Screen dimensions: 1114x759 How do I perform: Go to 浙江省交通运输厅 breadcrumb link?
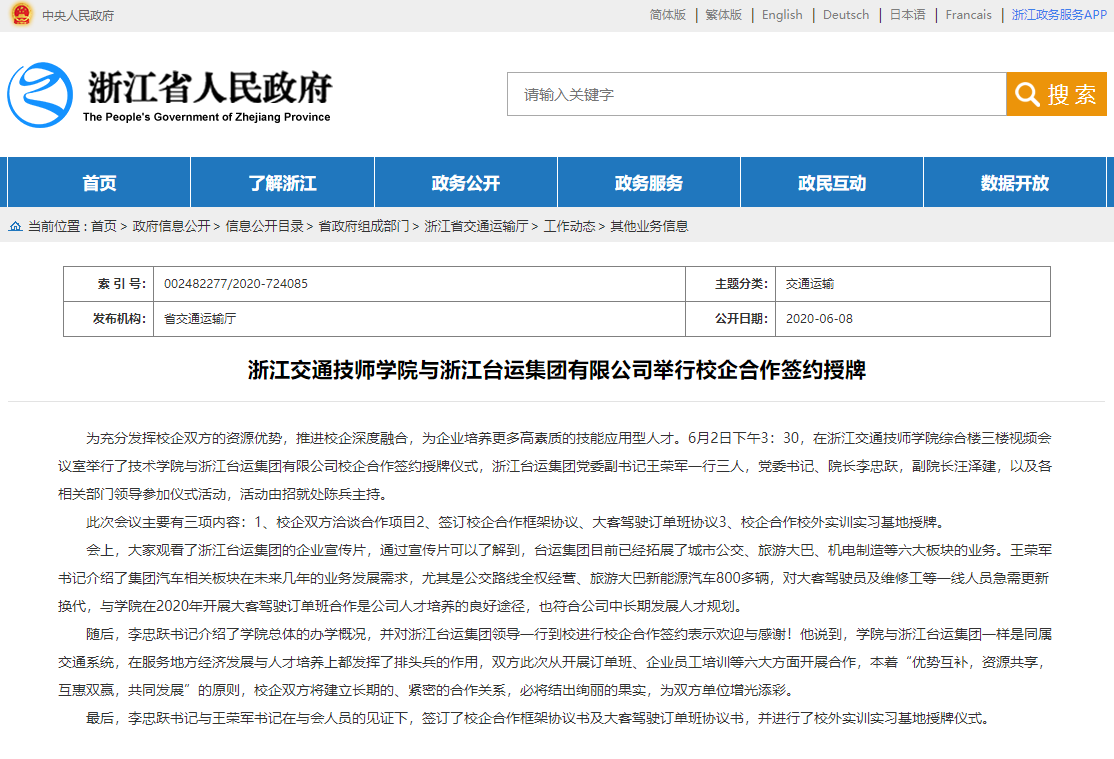(476, 226)
